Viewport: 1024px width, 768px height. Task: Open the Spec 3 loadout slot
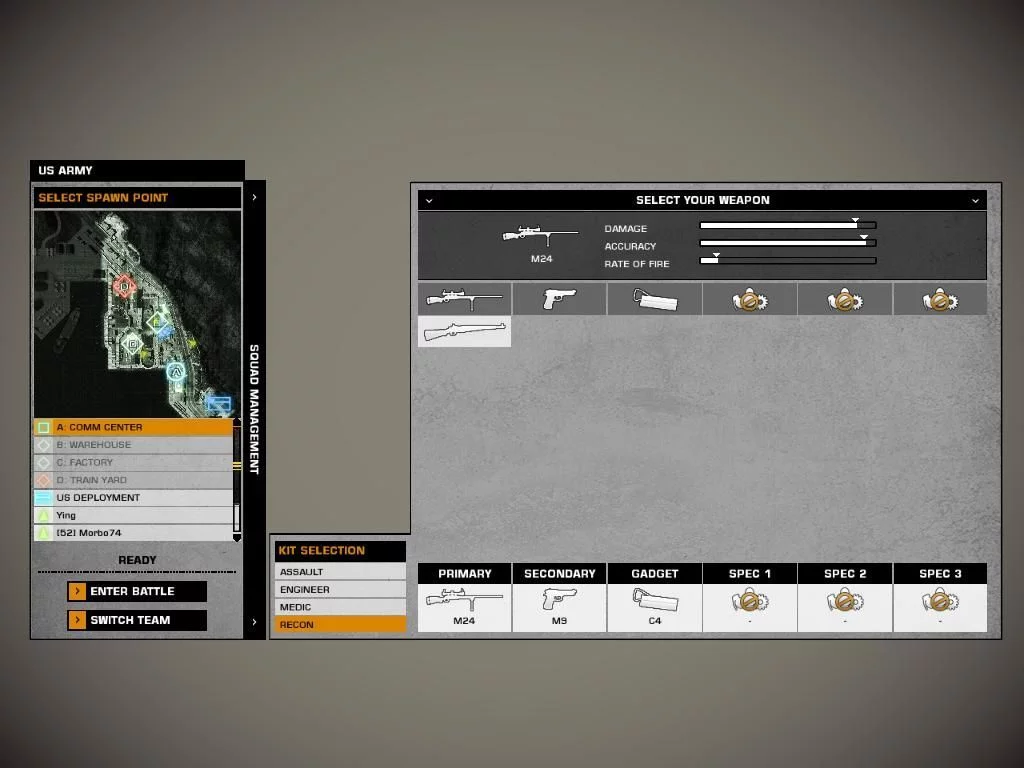coord(940,608)
